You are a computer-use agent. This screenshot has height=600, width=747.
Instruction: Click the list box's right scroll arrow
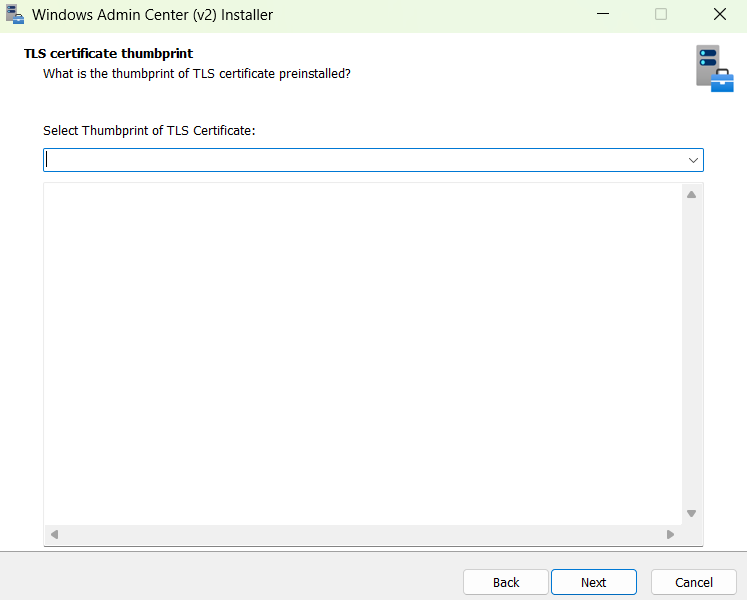[x=670, y=535]
